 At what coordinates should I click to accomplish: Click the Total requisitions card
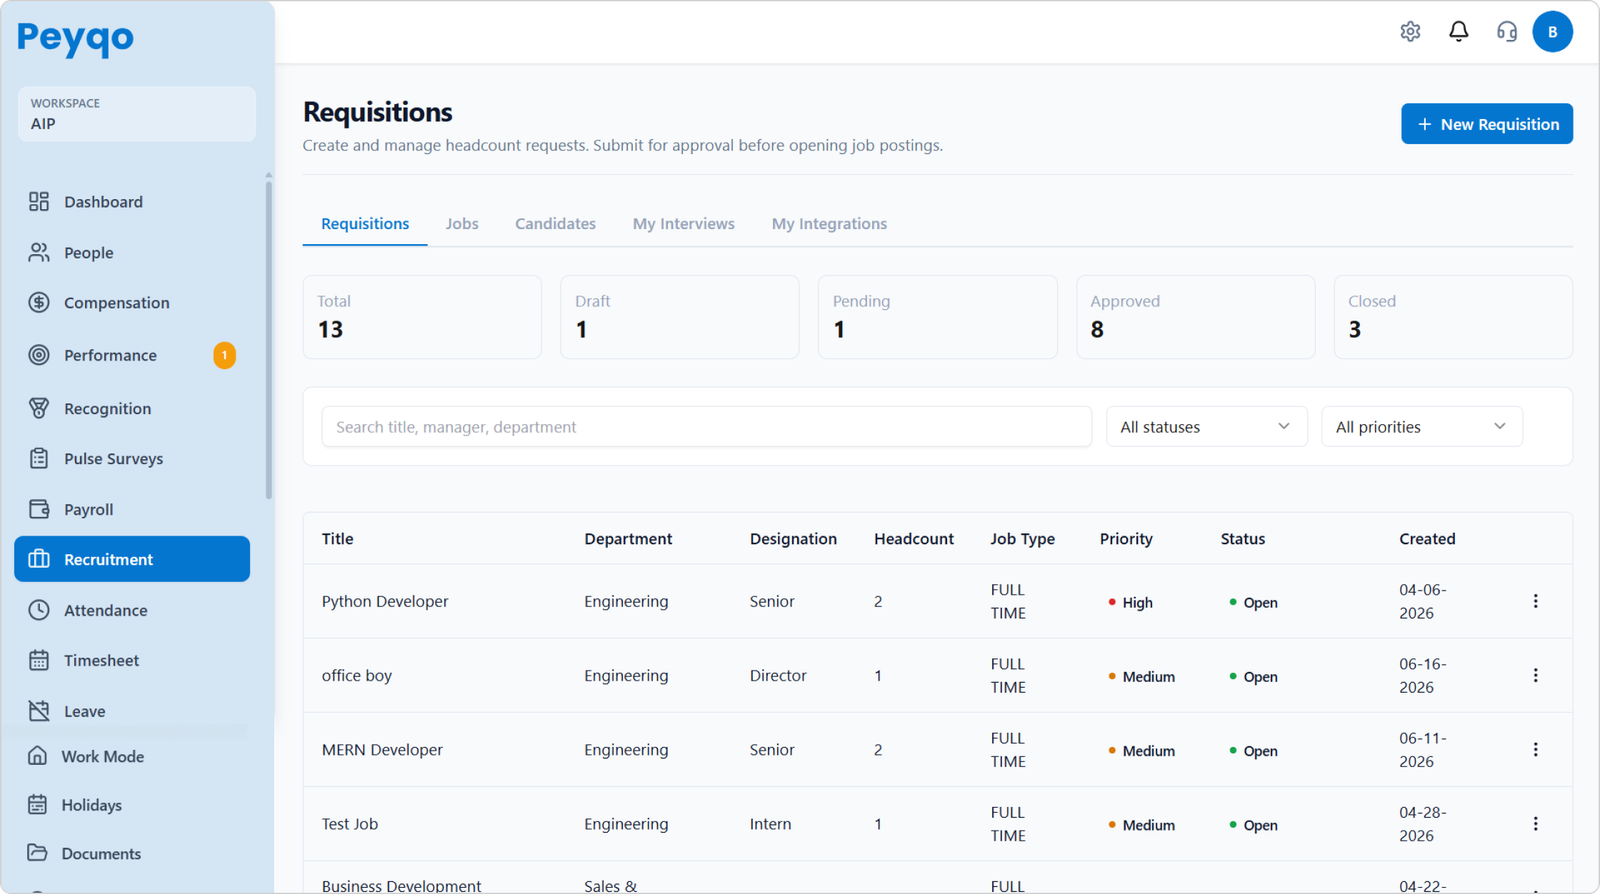pos(422,317)
